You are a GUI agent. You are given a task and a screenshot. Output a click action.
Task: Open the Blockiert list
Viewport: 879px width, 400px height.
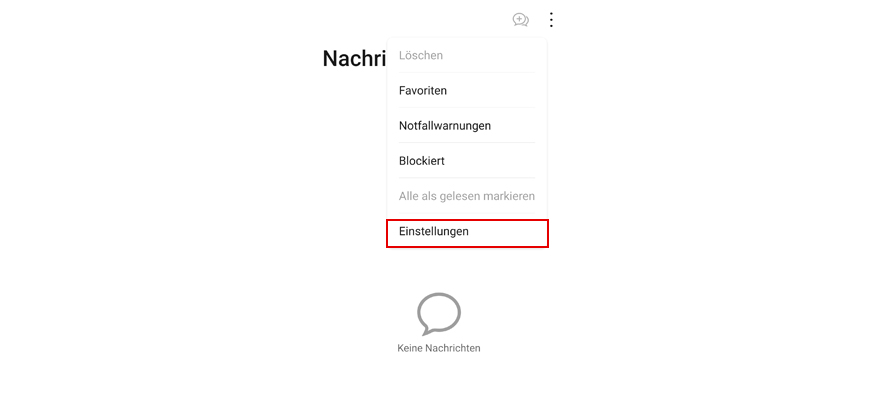coord(422,161)
